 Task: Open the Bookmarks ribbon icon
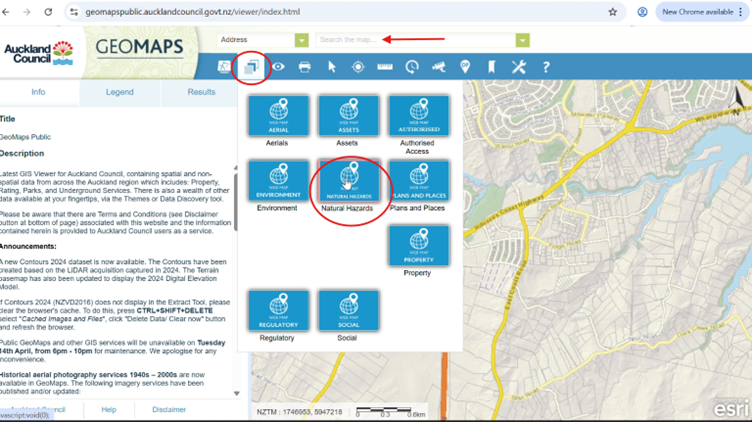[x=492, y=67]
